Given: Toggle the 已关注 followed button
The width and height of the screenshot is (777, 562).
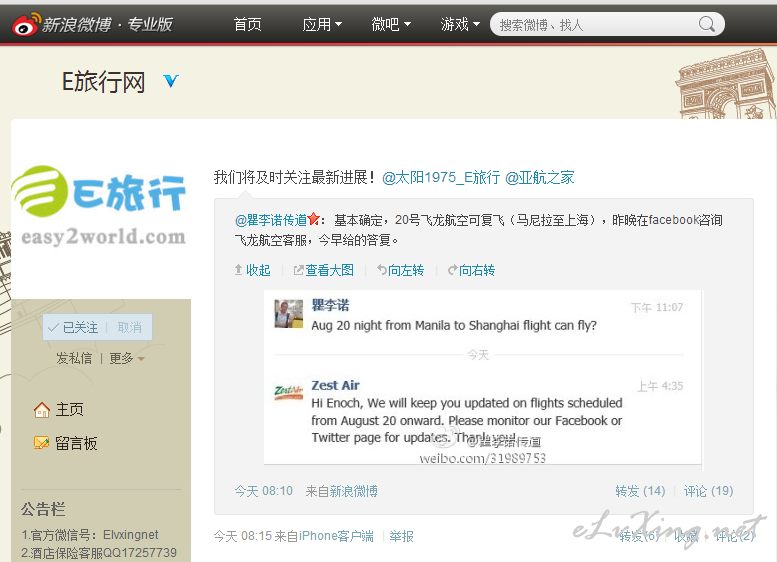Looking at the screenshot, I should [x=73, y=327].
